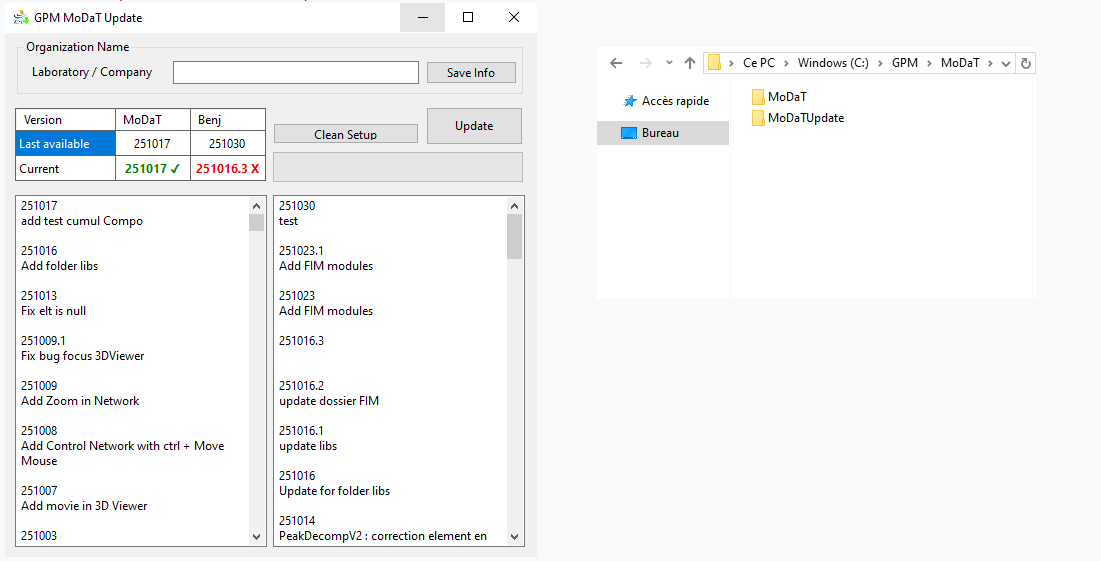Click the MoDaT column header cell
Screen dimensions: 1101x561
[152, 119]
